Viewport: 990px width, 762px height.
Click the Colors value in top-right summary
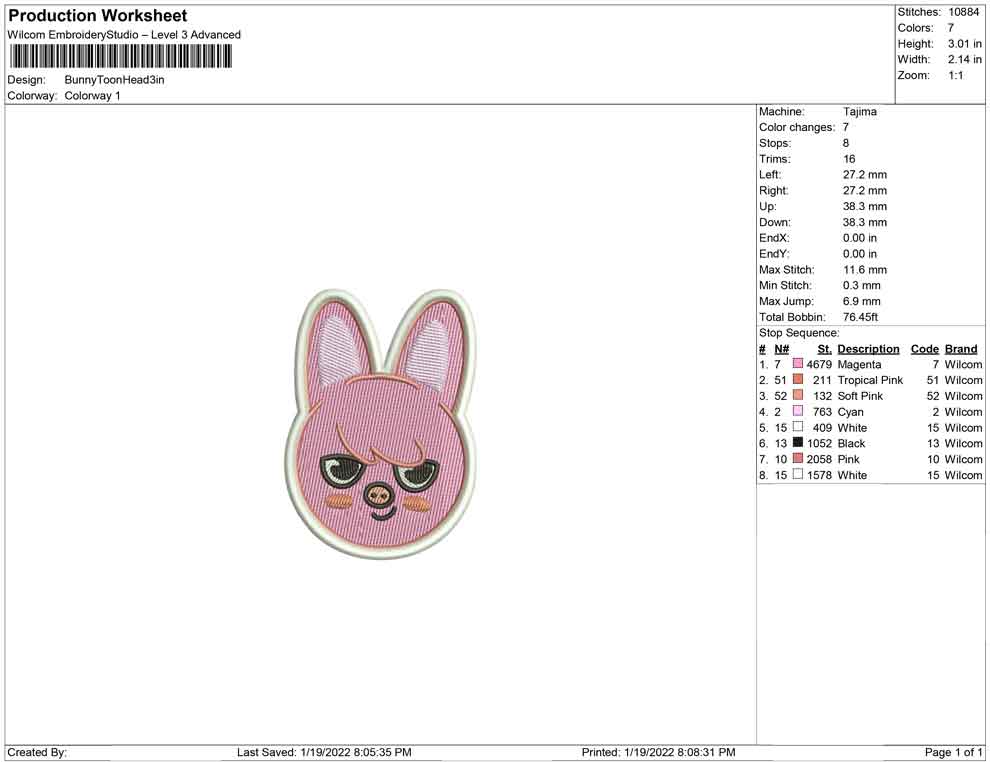pyautogui.click(x=950, y=28)
